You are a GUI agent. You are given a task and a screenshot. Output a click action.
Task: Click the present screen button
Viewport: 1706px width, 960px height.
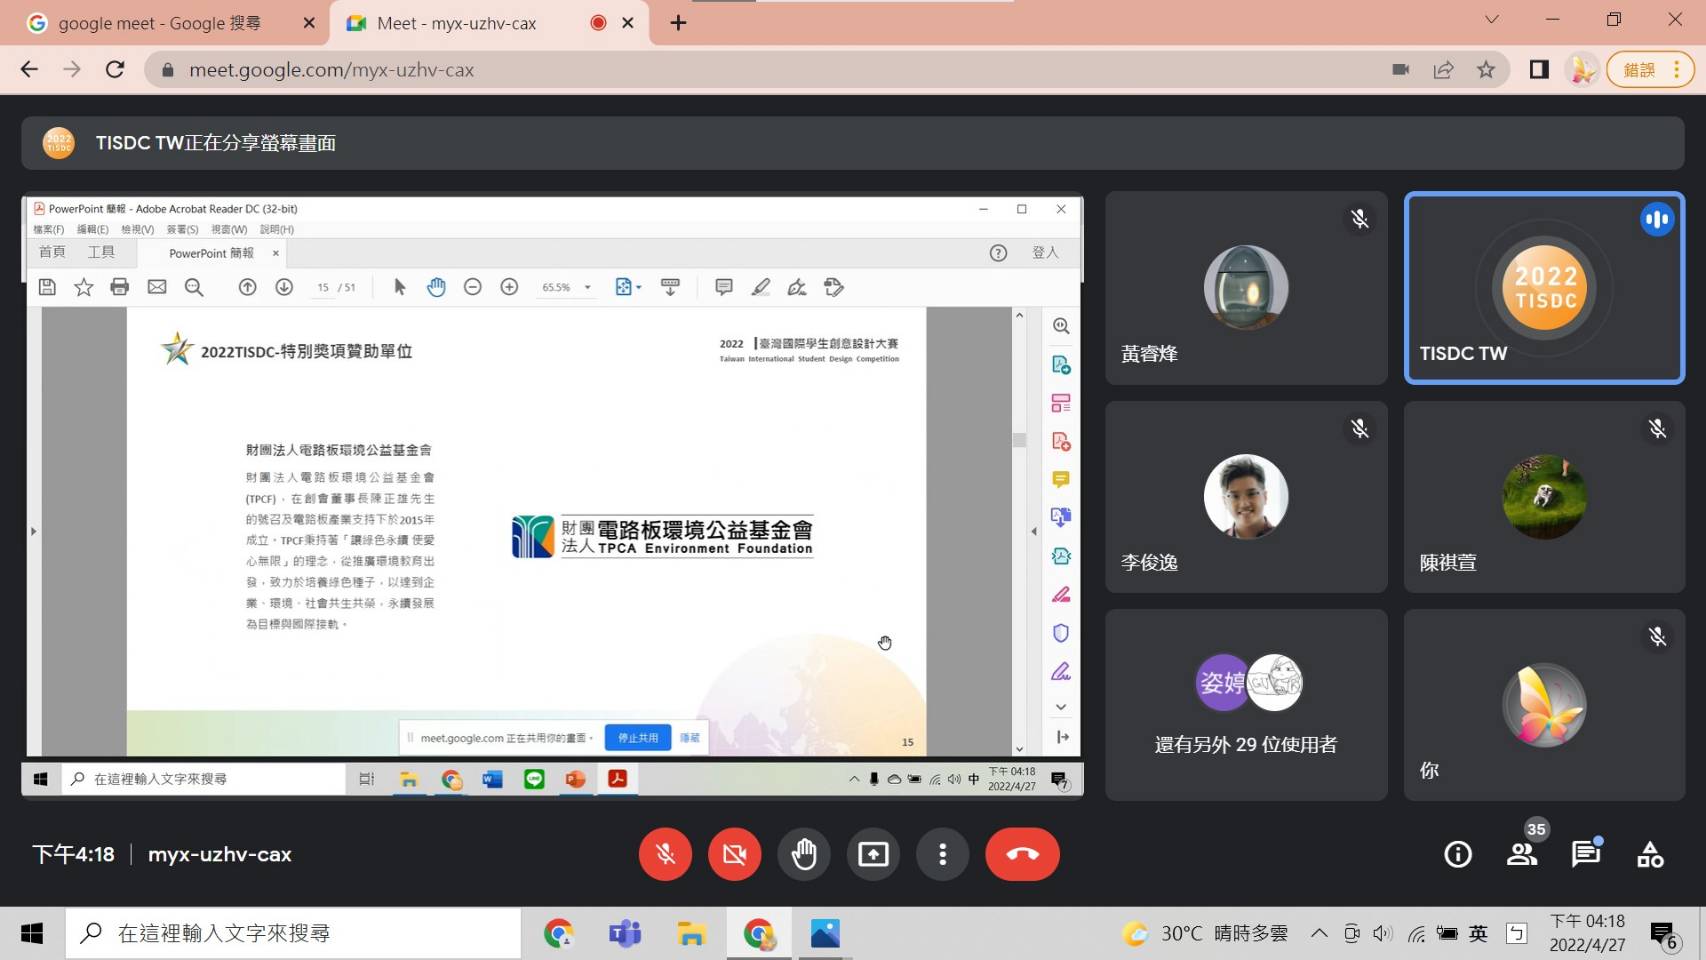click(x=873, y=854)
